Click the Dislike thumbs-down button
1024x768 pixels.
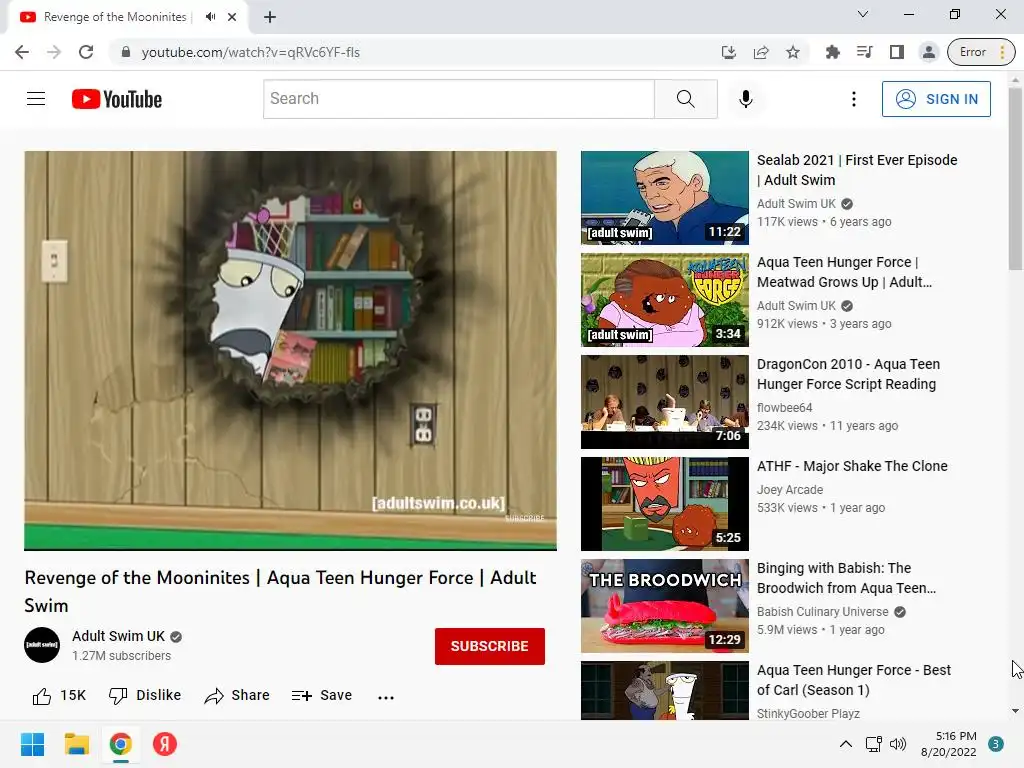(x=145, y=696)
